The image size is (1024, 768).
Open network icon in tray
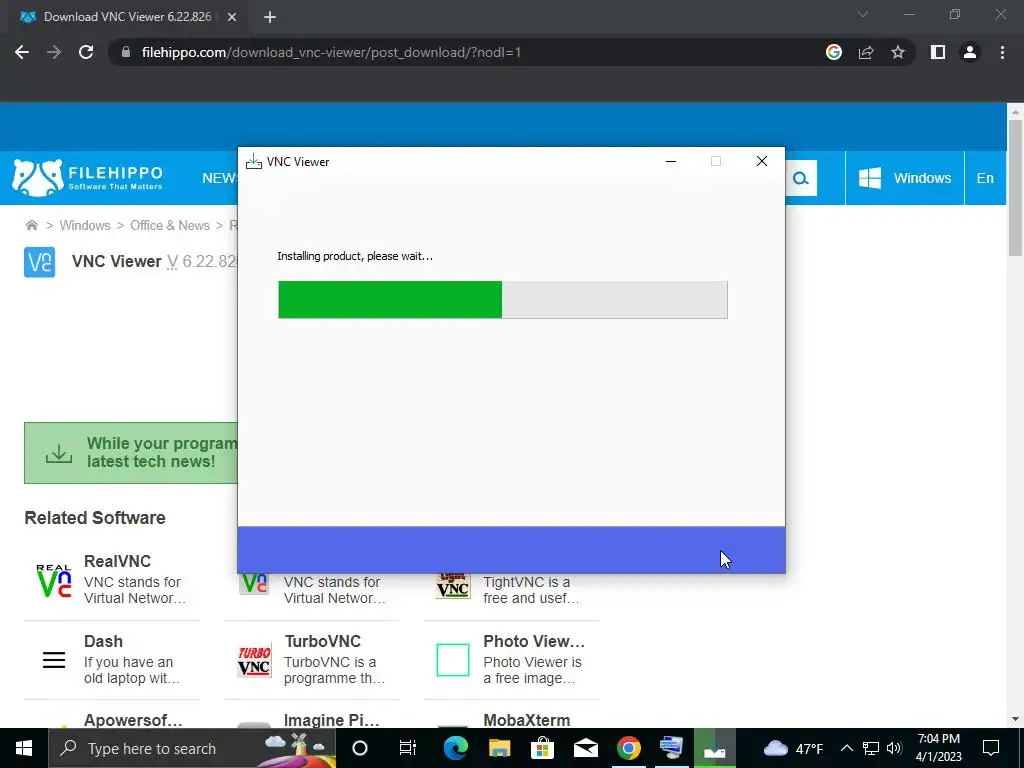[871, 748]
